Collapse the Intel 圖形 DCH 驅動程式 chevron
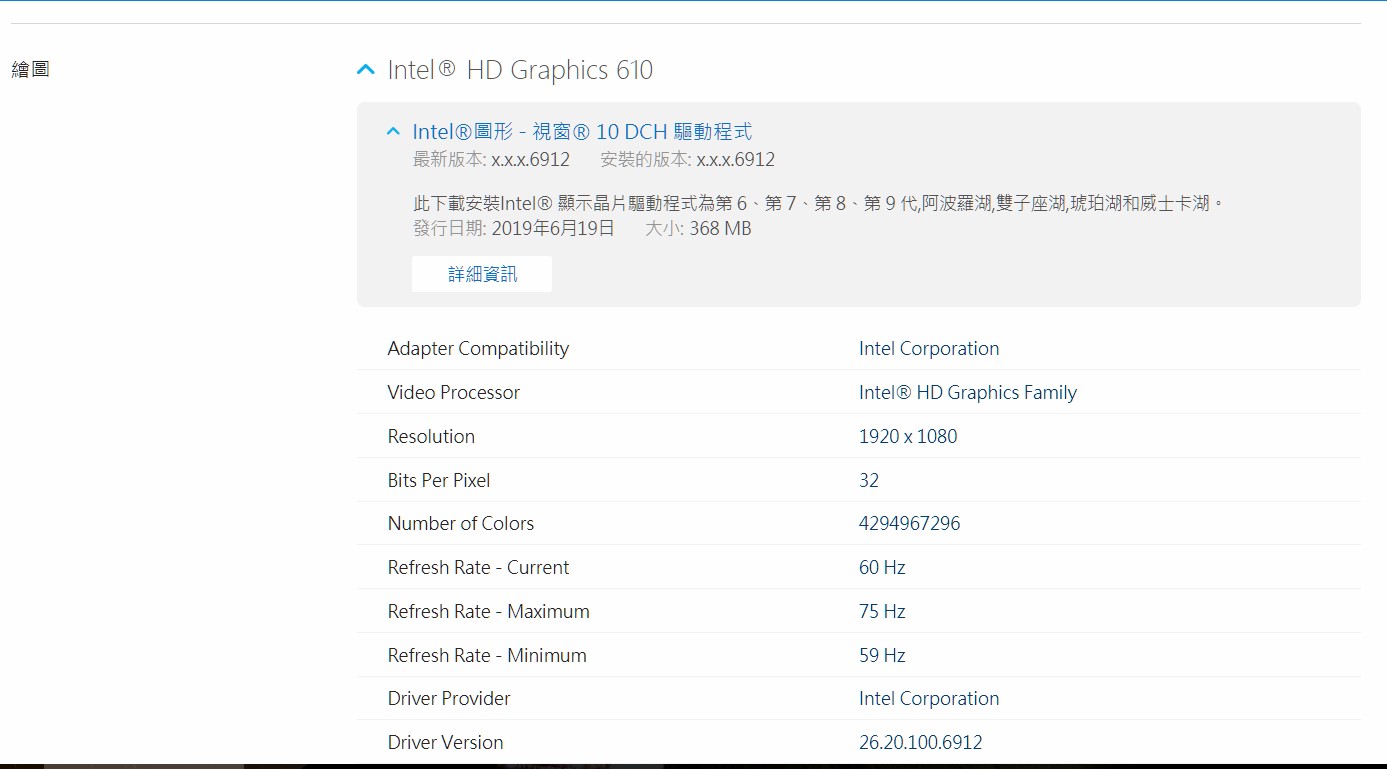Viewport: 1387px width, 769px height. pyautogui.click(x=393, y=132)
